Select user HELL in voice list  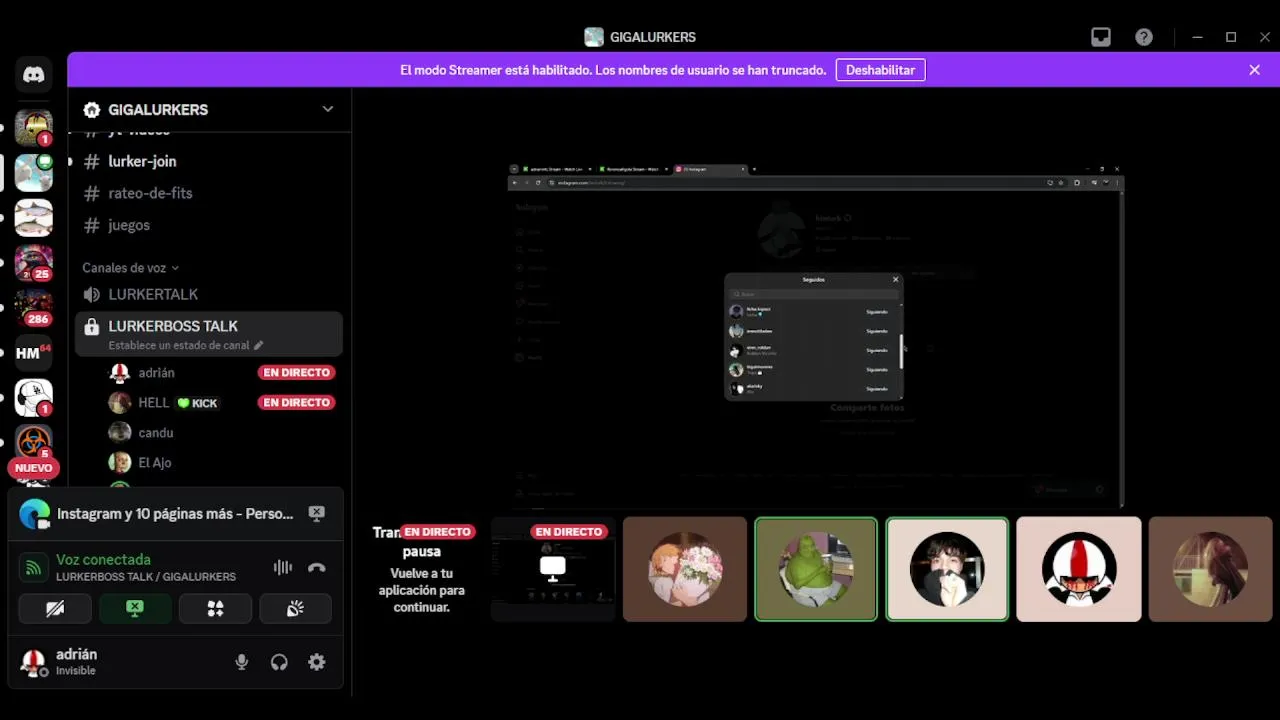[x=154, y=402]
